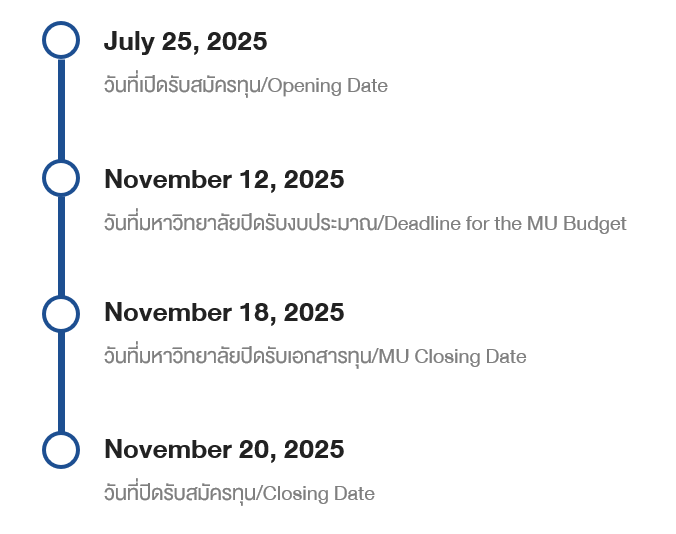The width and height of the screenshot is (676, 534).
Task: Click the "November 20, 2025" date heading
Action: (x=224, y=450)
